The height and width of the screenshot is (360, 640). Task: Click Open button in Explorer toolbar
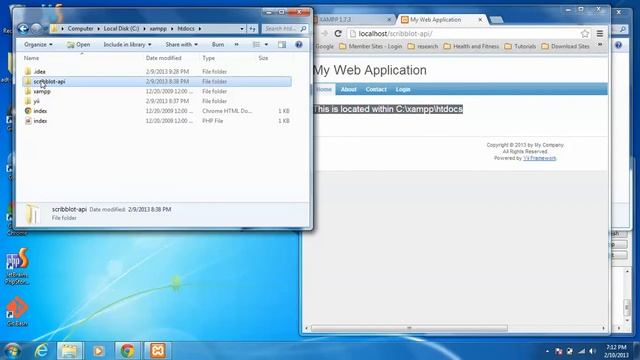click(x=78, y=44)
